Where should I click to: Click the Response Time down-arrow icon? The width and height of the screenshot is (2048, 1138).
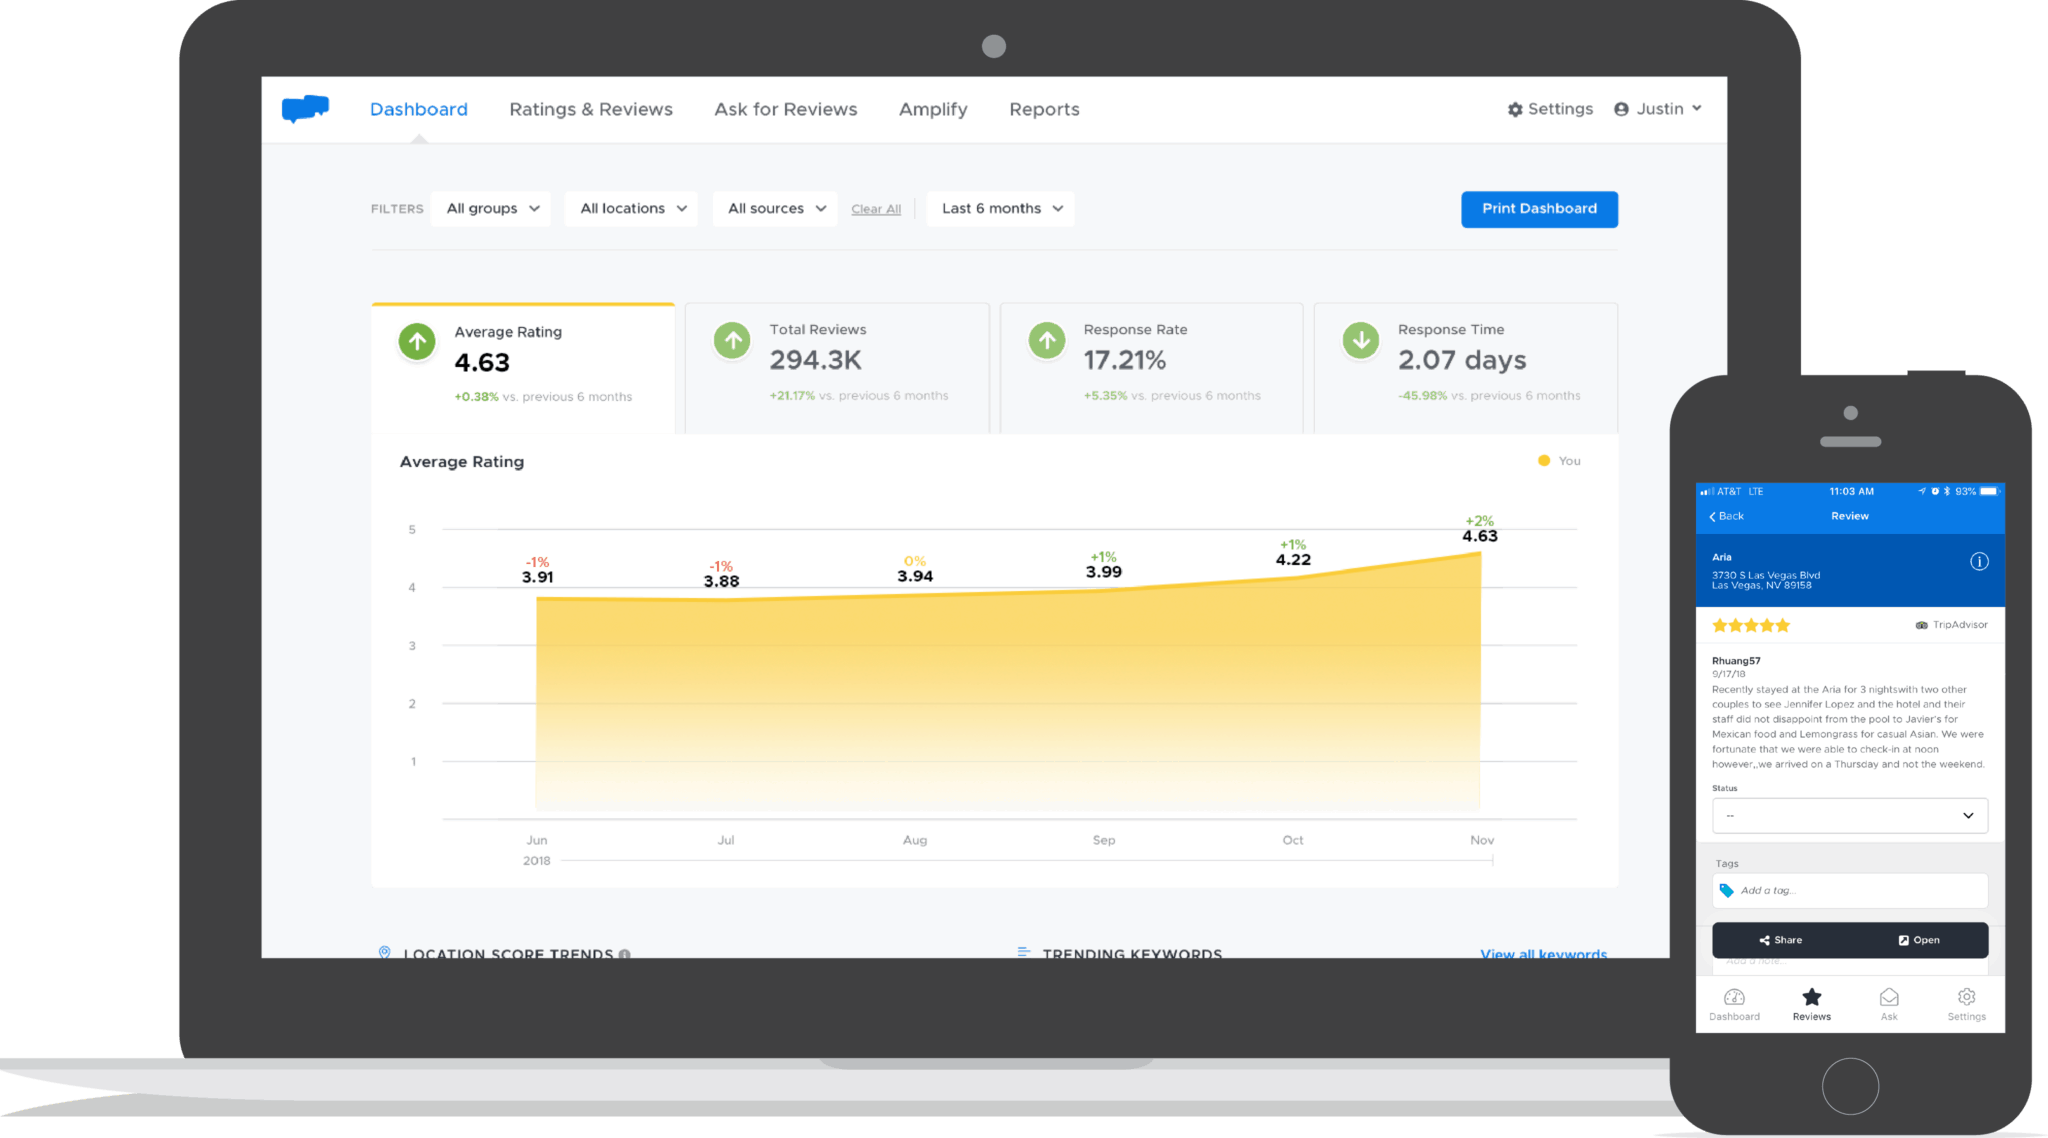coord(1360,341)
